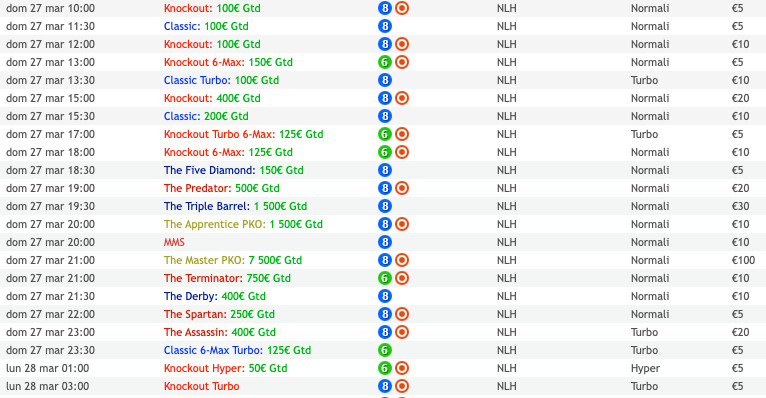Click the target icon in the Knockout Hyper row
Screen dimensions: 766x398
tap(402, 368)
